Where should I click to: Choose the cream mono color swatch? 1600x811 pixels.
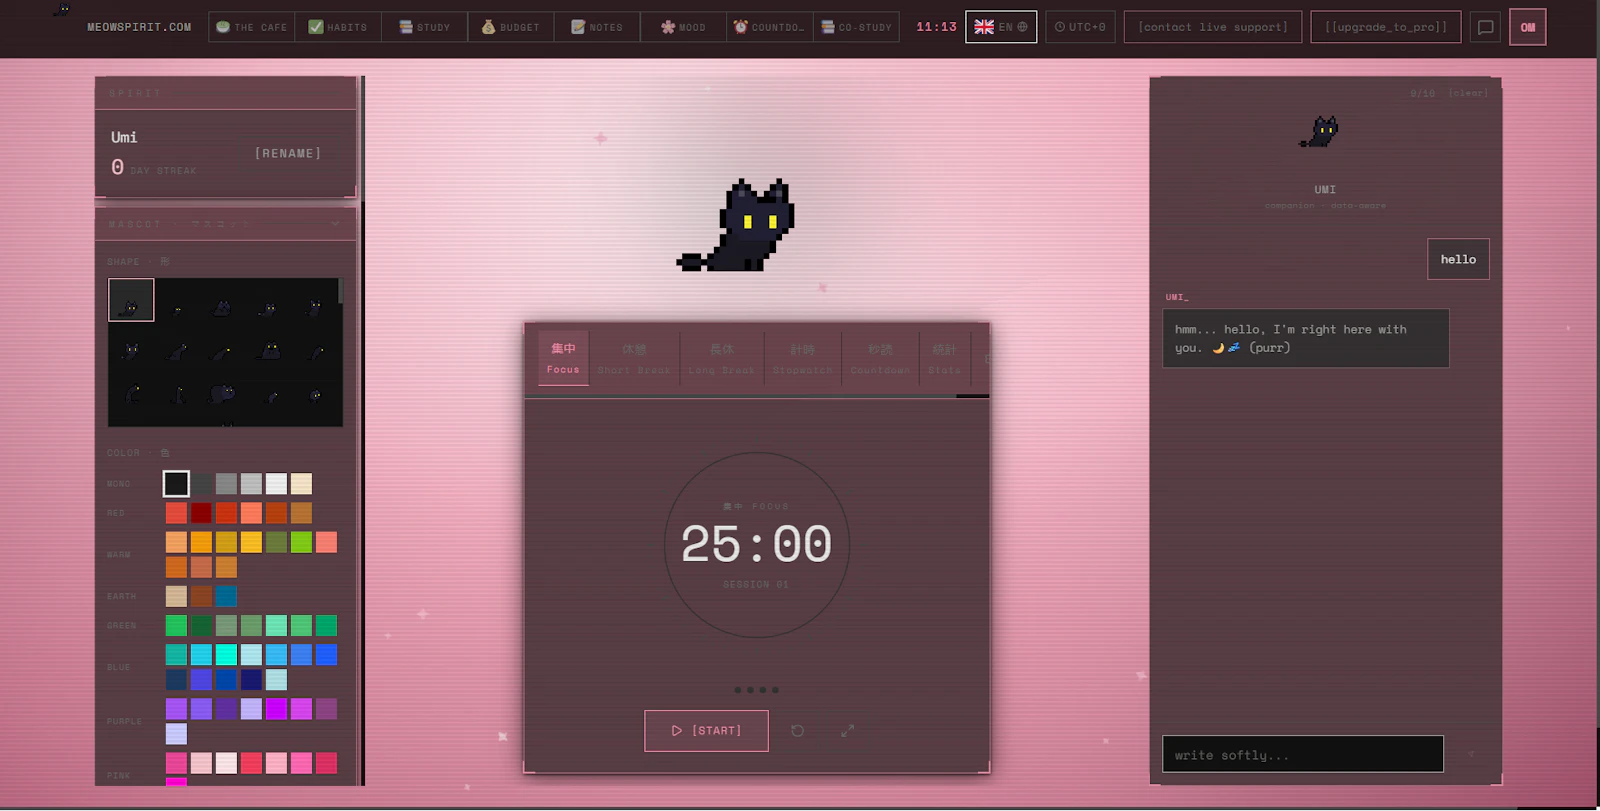click(x=301, y=484)
